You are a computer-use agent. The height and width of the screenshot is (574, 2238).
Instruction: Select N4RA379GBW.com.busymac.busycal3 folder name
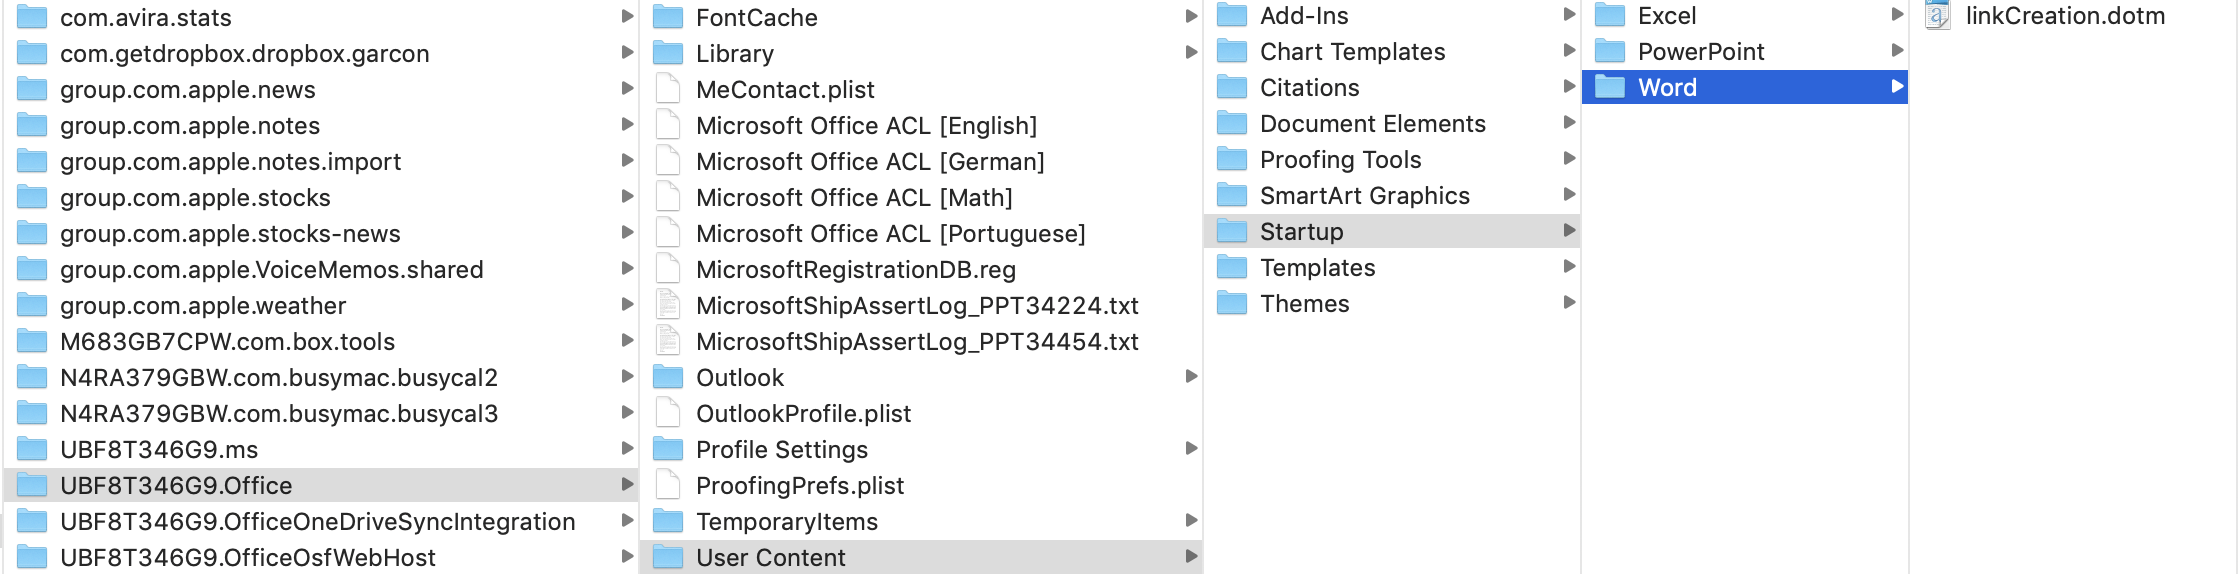279,413
